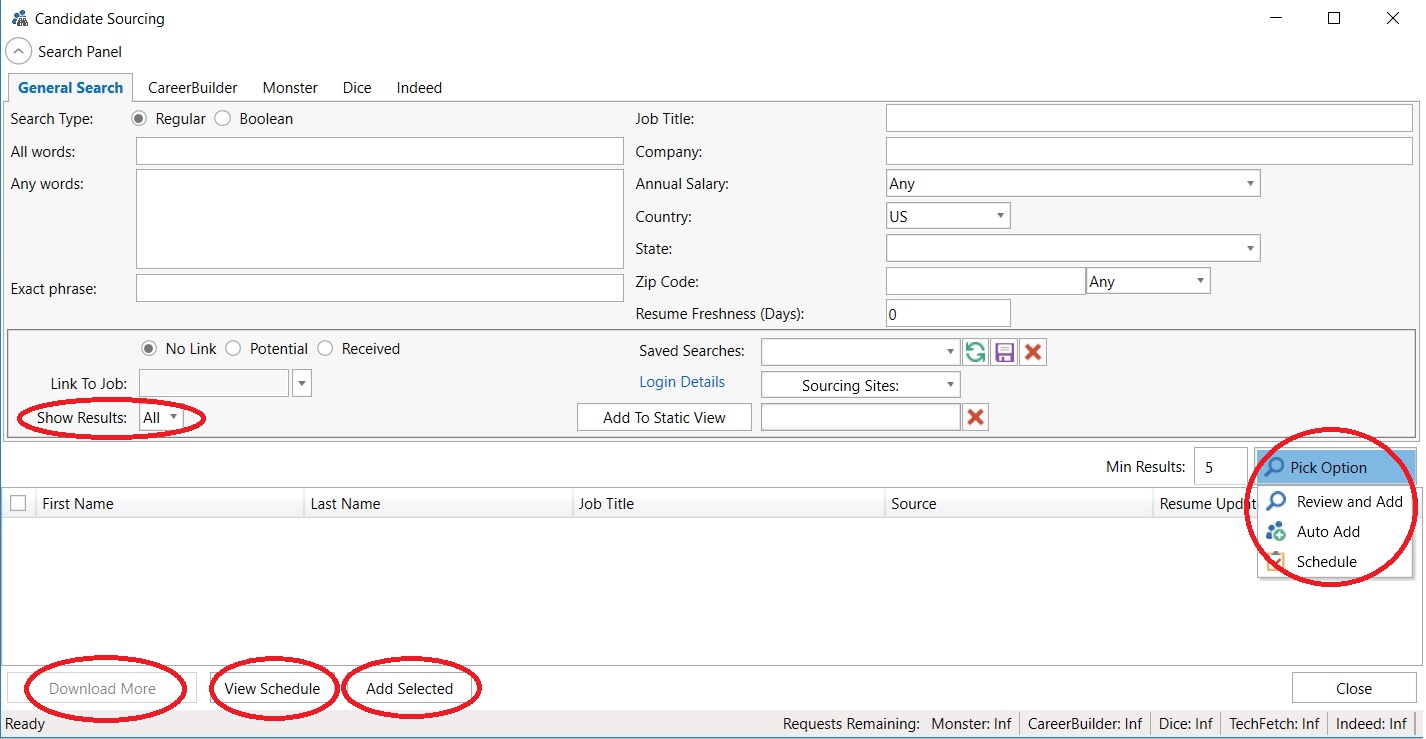Choose Schedule menu option
This screenshot has height=739, width=1426.
pyautogui.click(x=1335, y=562)
